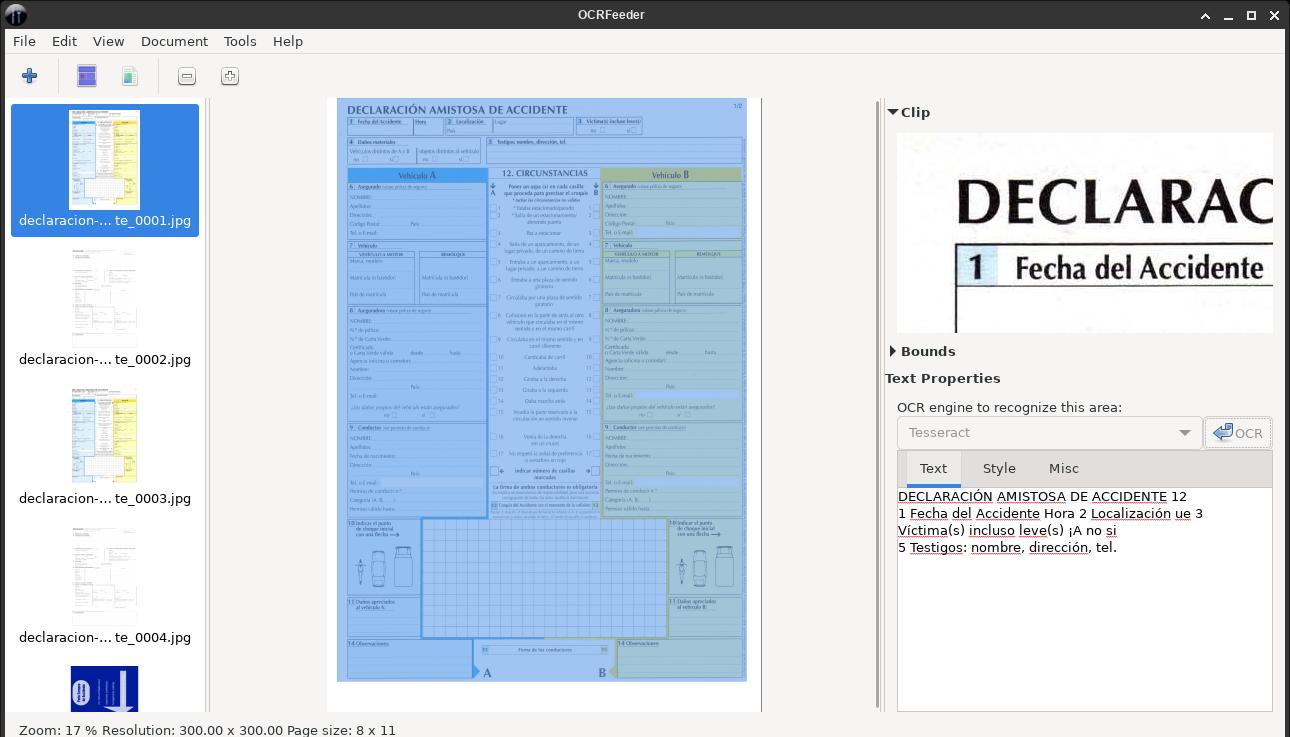1290x737 pixels.
Task: Click the generate ODT document icon
Action: pyautogui.click(x=130, y=76)
